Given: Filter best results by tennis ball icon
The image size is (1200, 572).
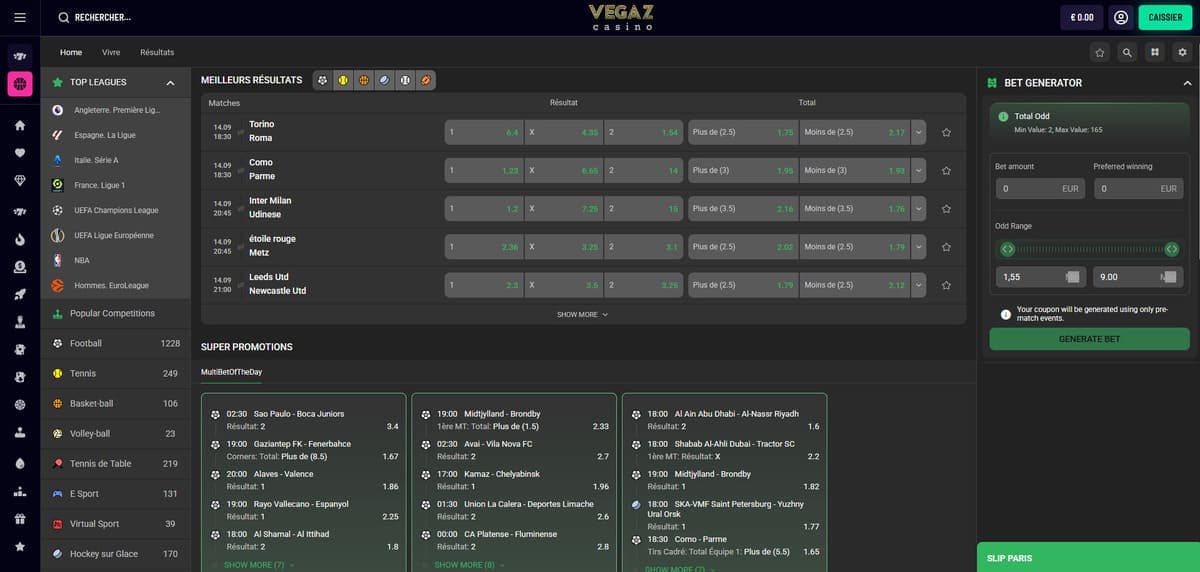Looking at the screenshot, I should pos(343,80).
